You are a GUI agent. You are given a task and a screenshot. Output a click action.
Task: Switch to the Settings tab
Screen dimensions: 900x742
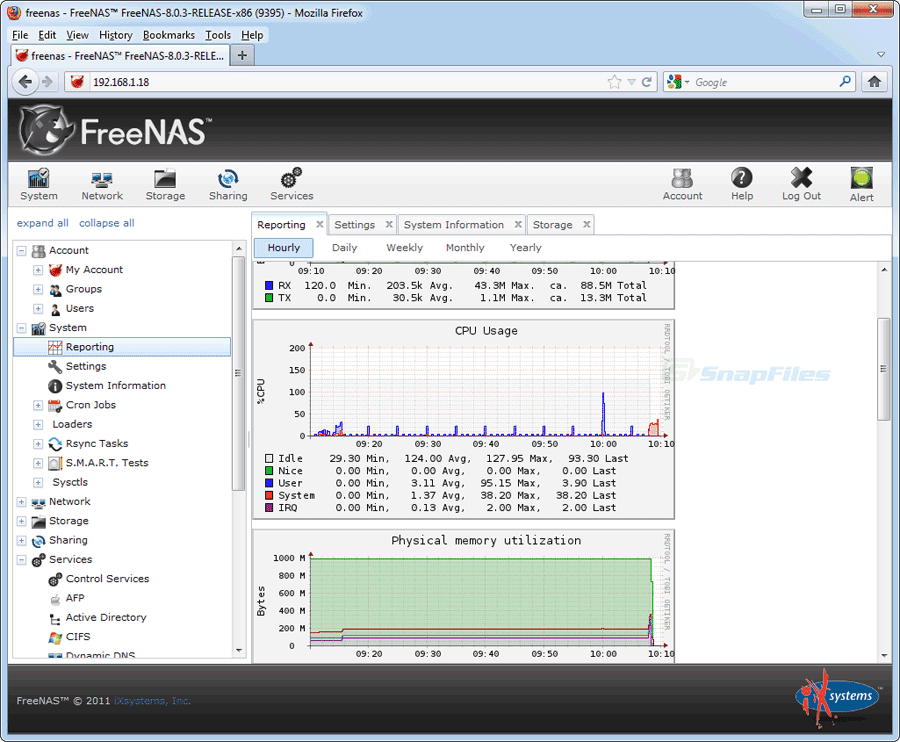click(x=355, y=225)
